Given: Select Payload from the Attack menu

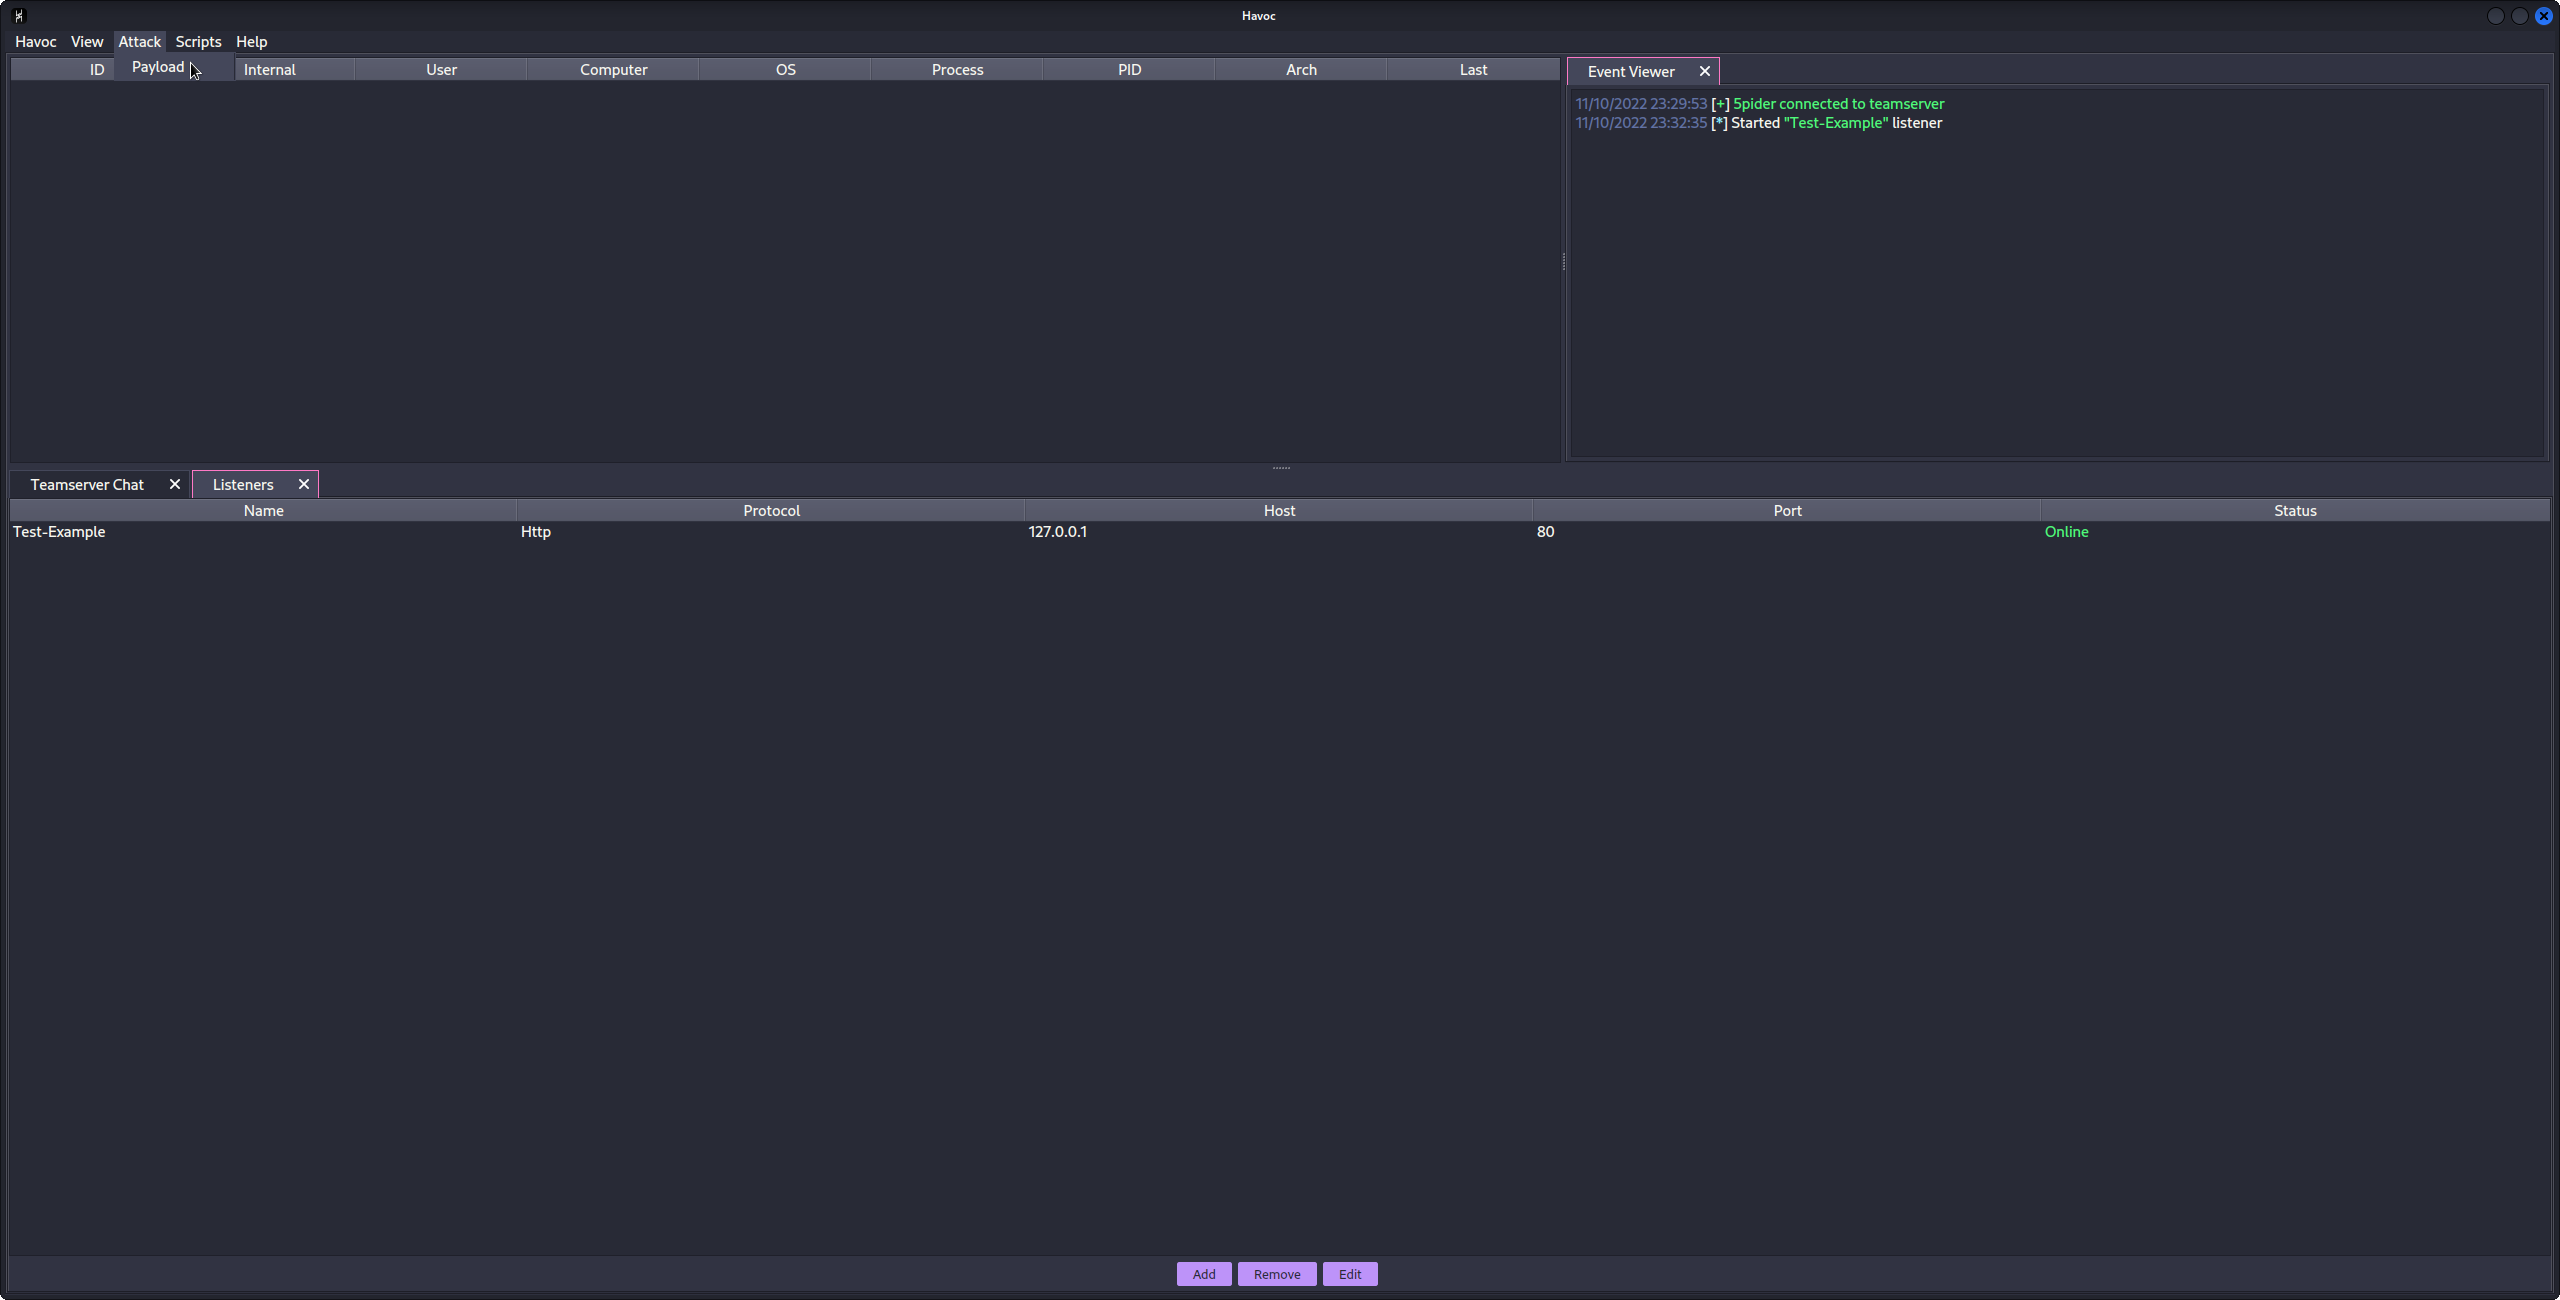Looking at the screenshot, I should pyautogui.click(x=158, y=67).
